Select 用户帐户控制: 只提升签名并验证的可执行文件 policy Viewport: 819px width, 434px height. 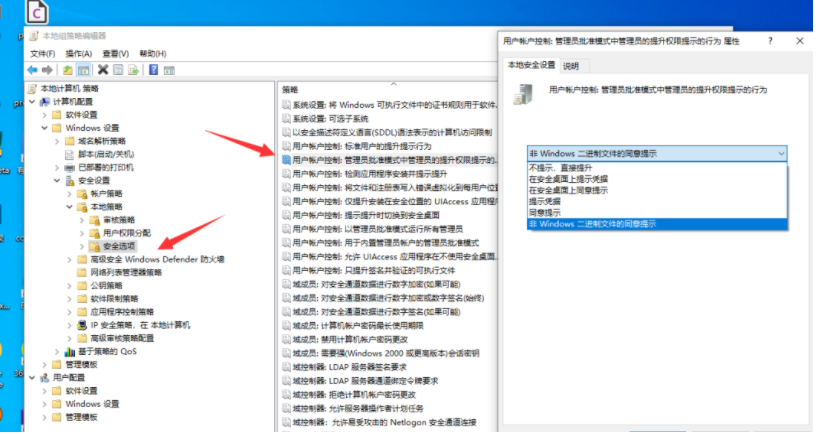[x=373, y=271]
